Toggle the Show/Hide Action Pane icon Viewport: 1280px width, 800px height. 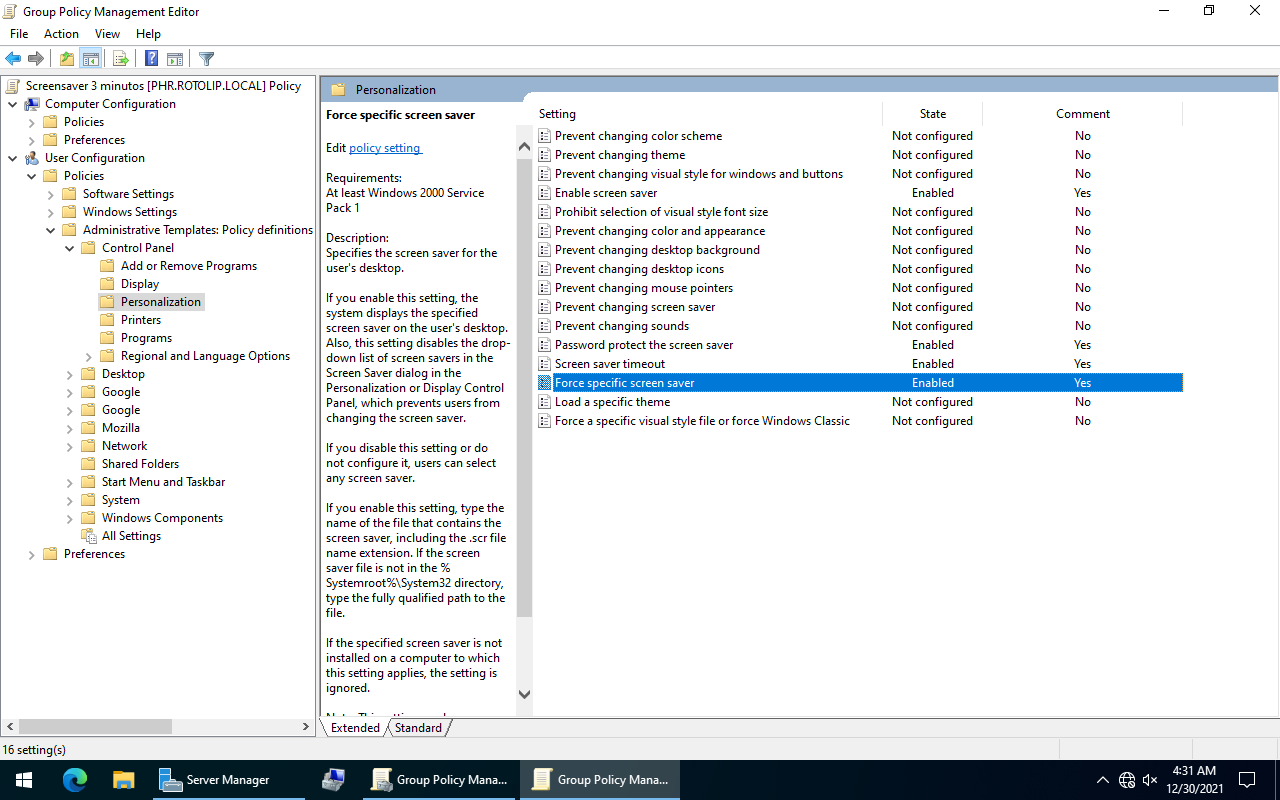(175, 59)
